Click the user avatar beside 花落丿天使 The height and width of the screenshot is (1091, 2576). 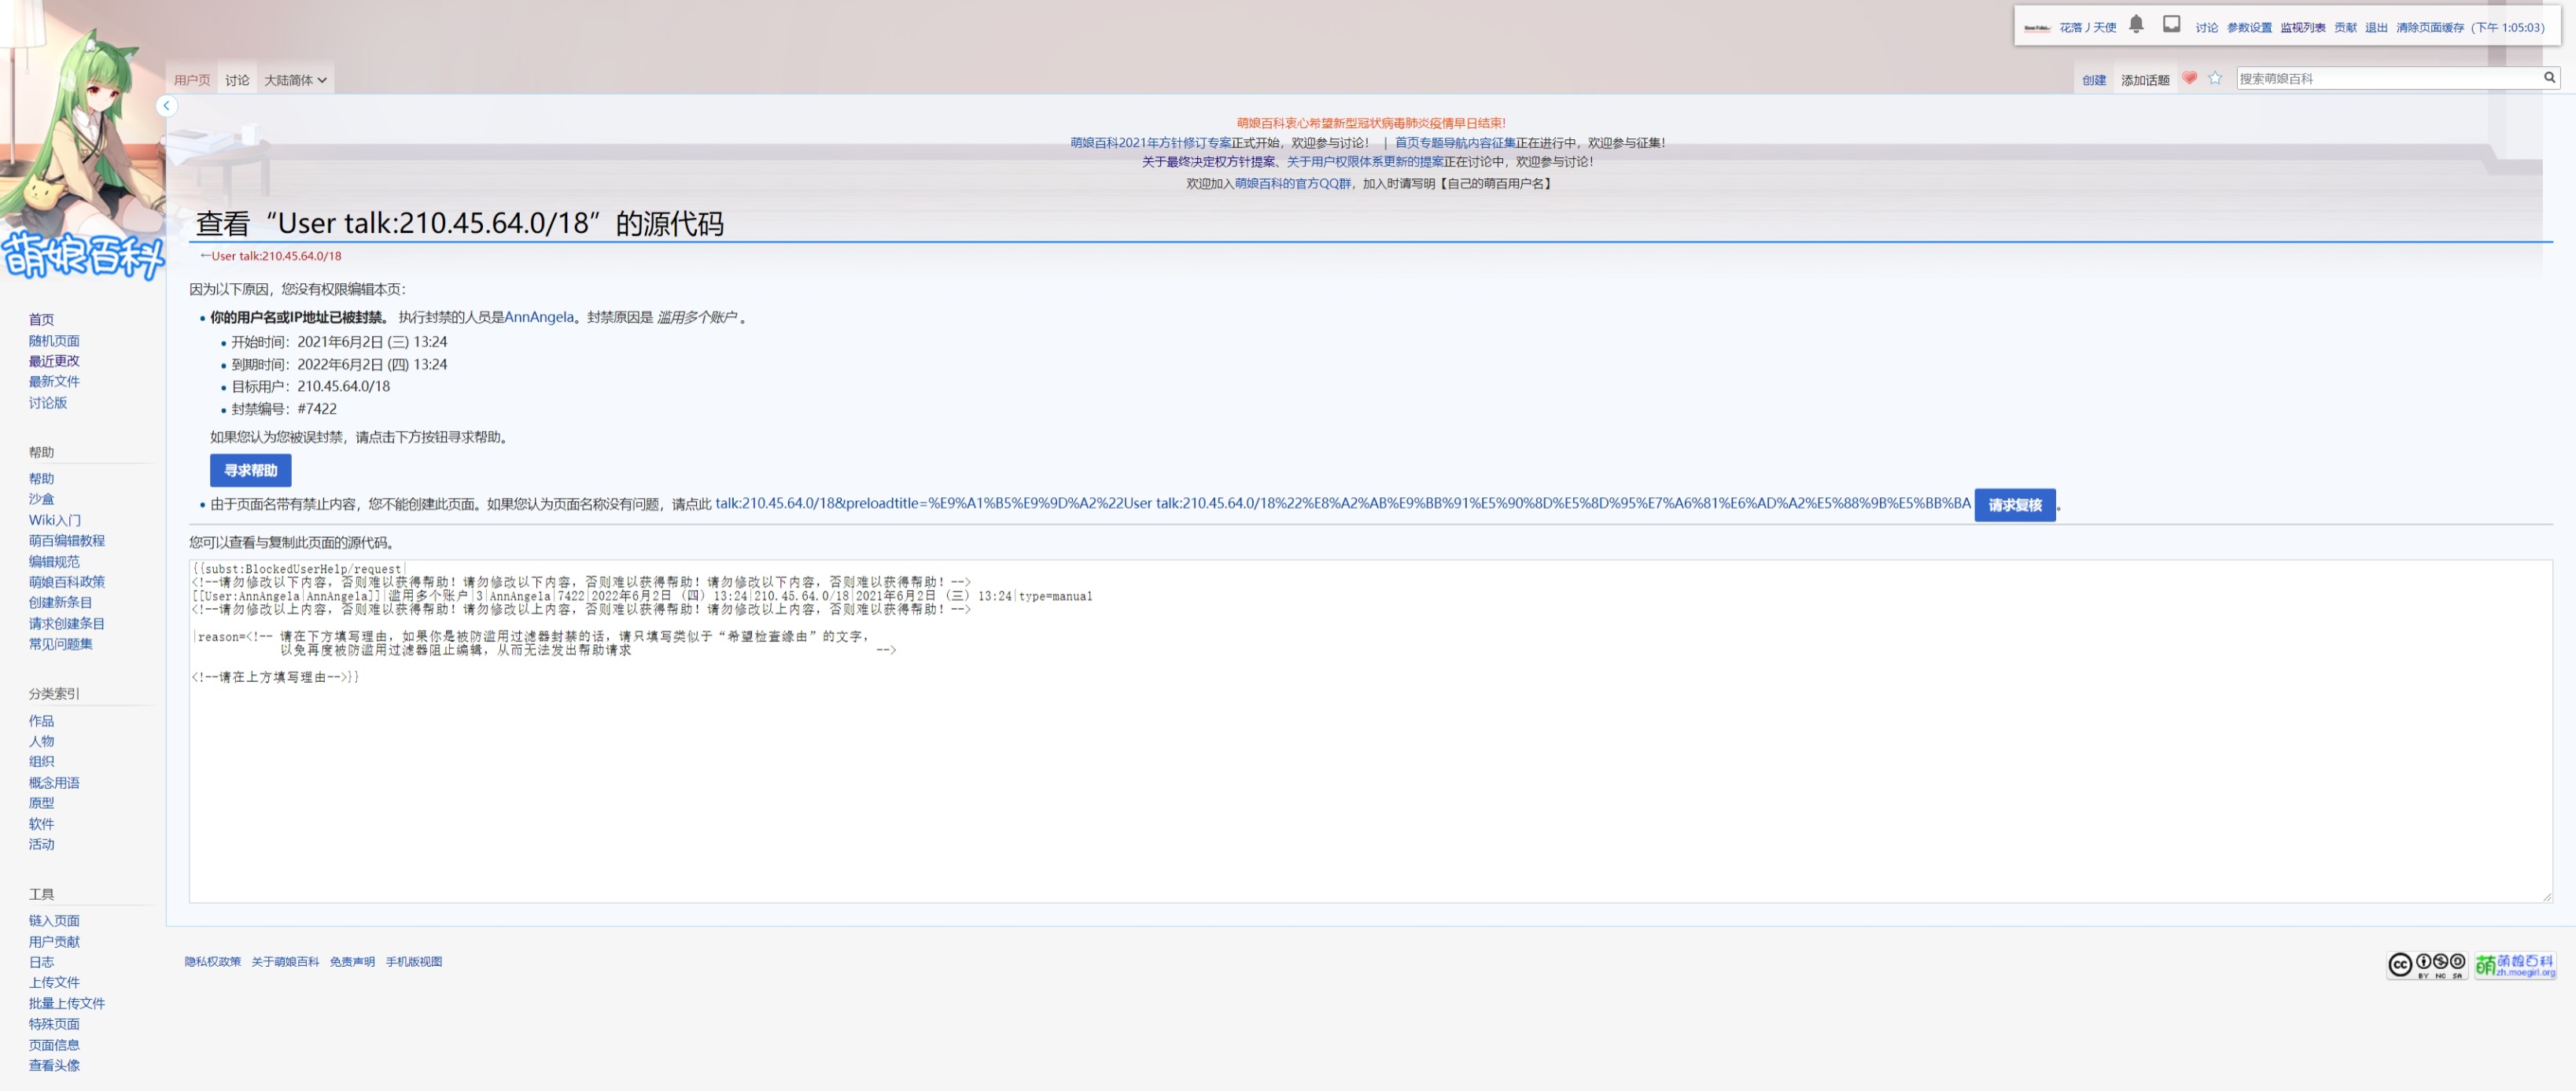[2037, 28]
